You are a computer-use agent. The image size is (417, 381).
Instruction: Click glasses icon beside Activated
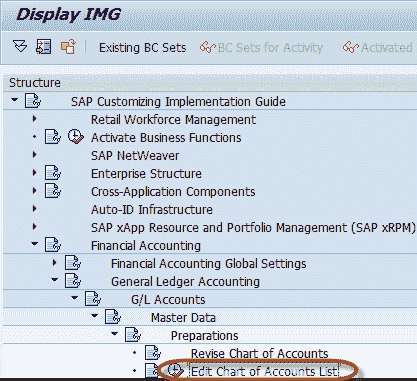pyautogui.click(x=351, y=47)
